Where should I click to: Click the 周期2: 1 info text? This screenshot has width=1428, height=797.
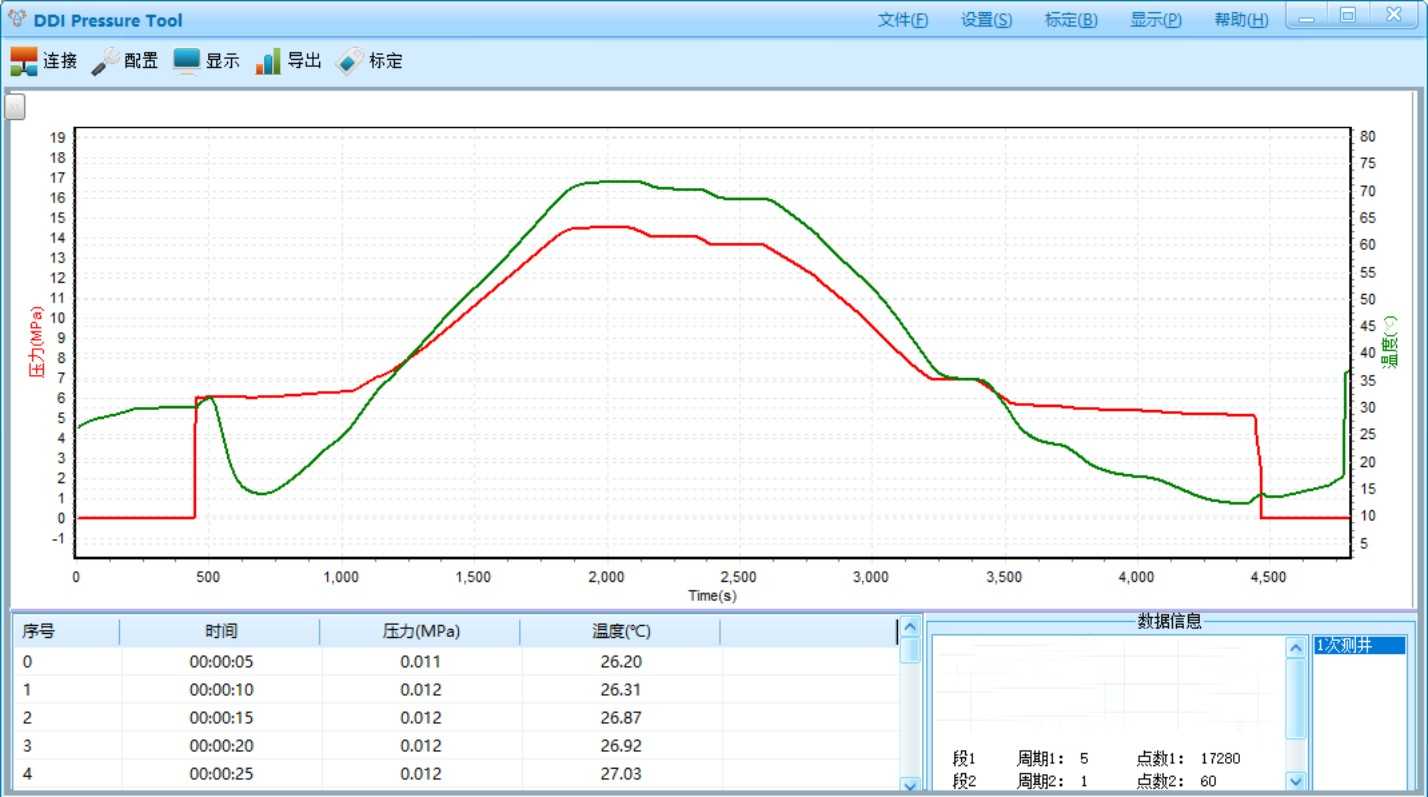coord(1052,781)
